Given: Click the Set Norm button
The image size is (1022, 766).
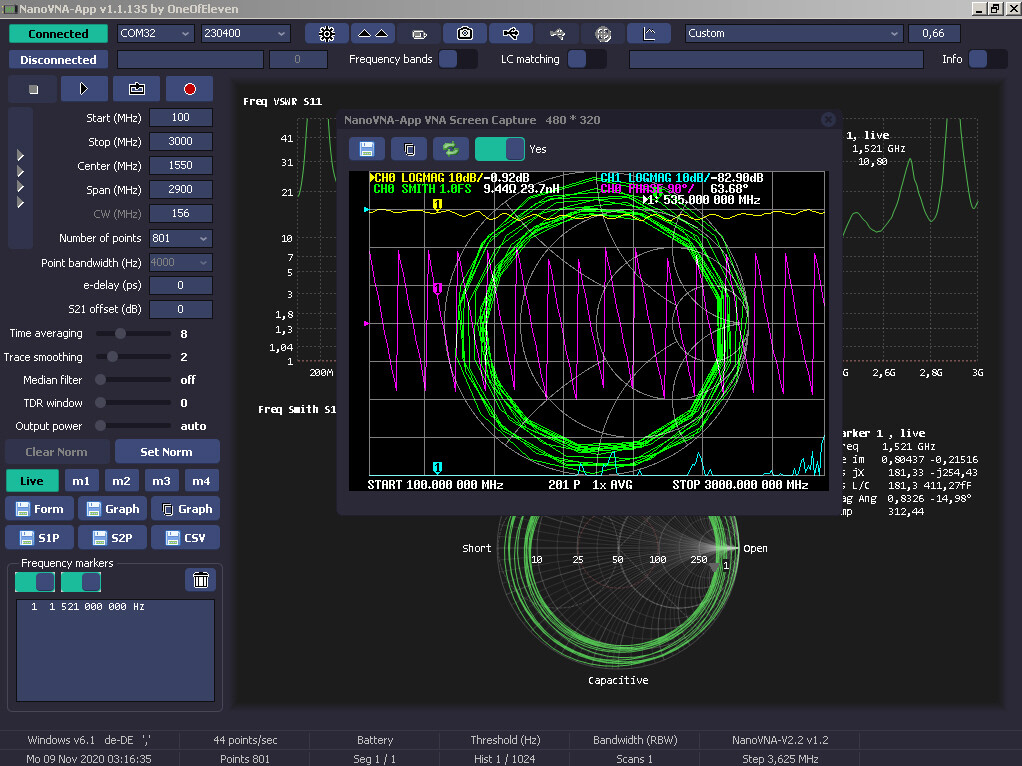Looking at the screenshot, I should click(x=167, y=452).
